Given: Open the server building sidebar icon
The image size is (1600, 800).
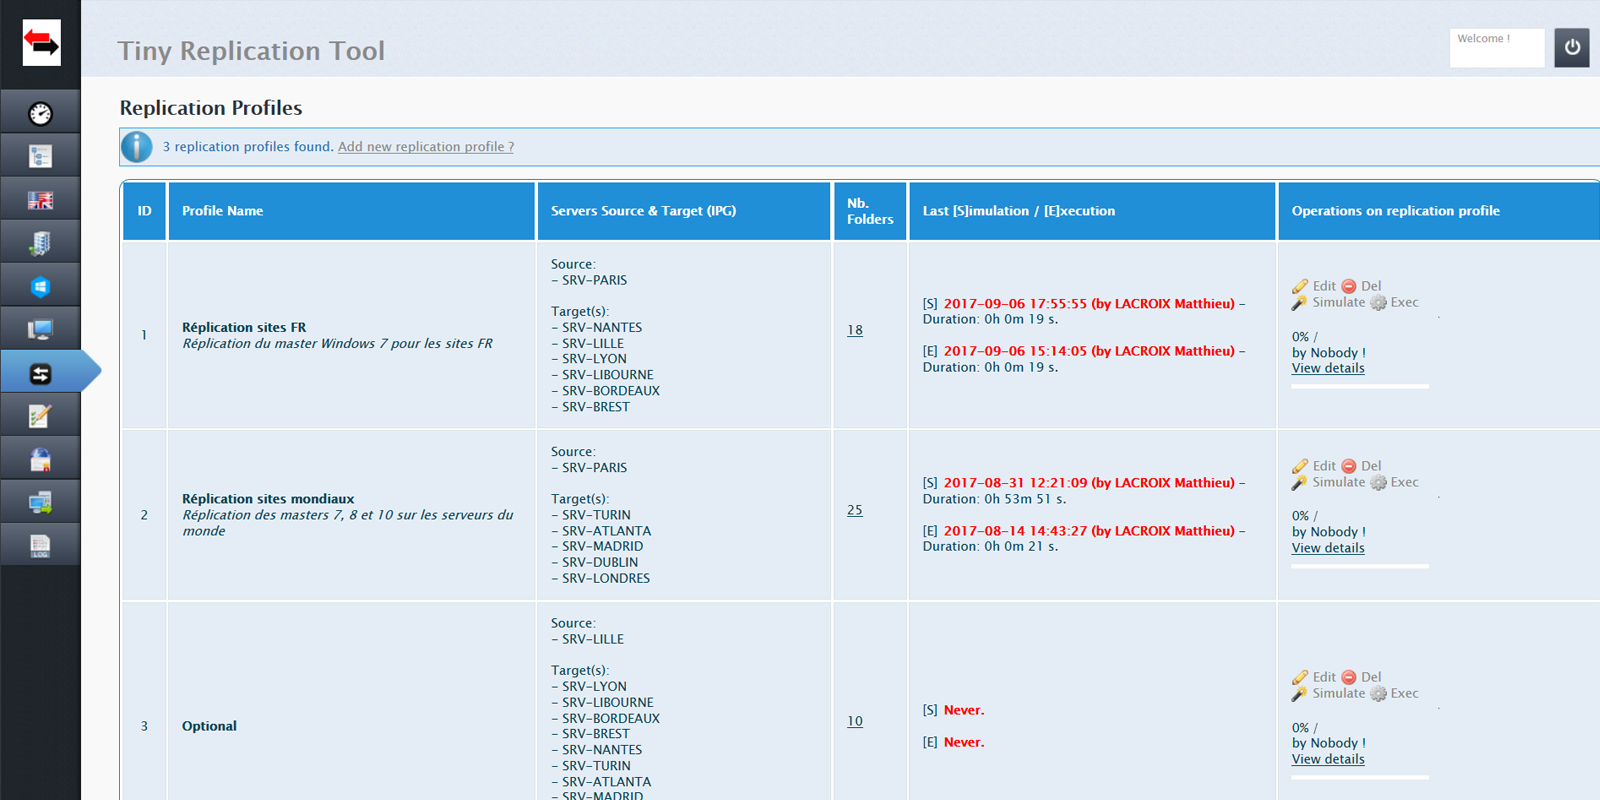Looking at the screenshot, I should [x=40, y=243].
